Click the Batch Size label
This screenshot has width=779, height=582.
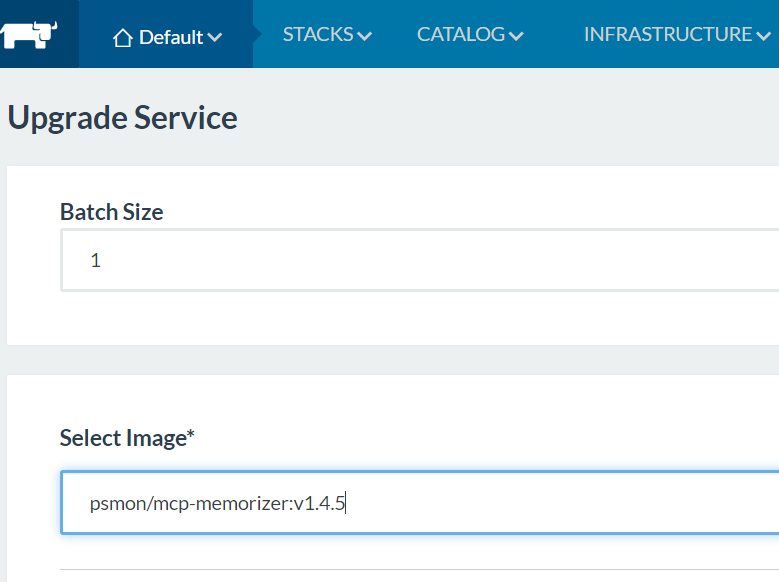tap(111, 212)
